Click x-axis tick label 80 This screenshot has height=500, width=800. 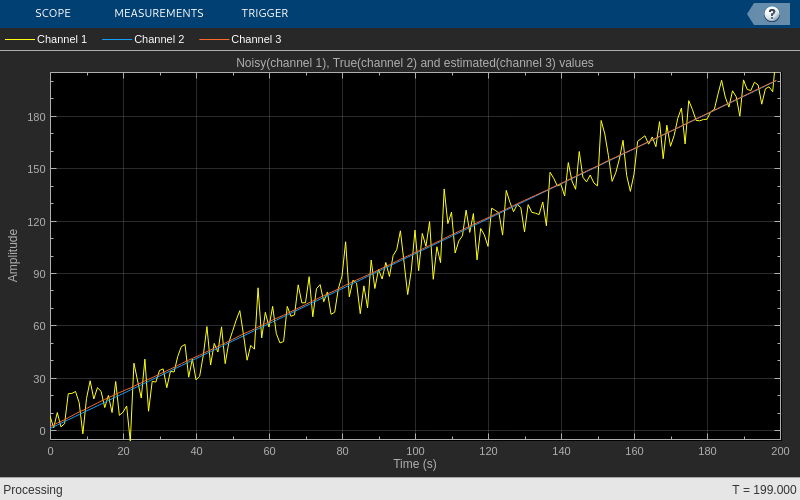(342, 451)
